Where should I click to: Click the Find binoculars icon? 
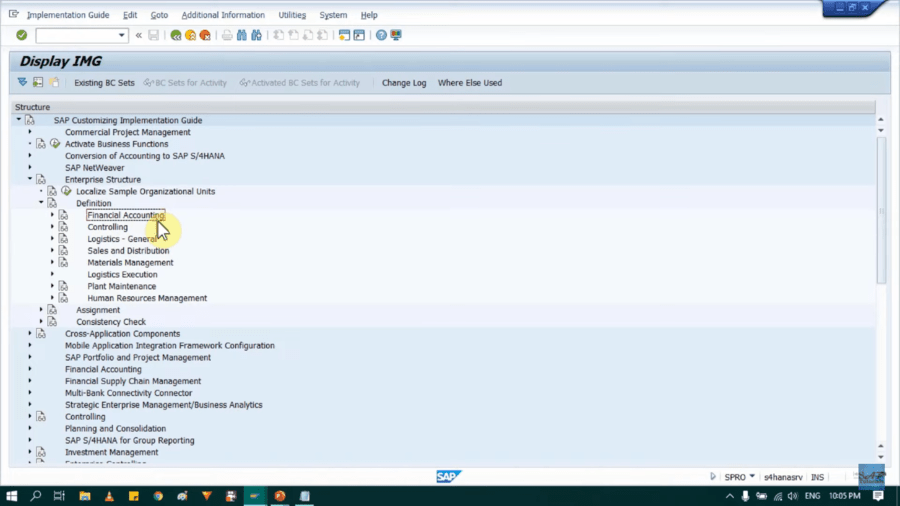point(242,36)
